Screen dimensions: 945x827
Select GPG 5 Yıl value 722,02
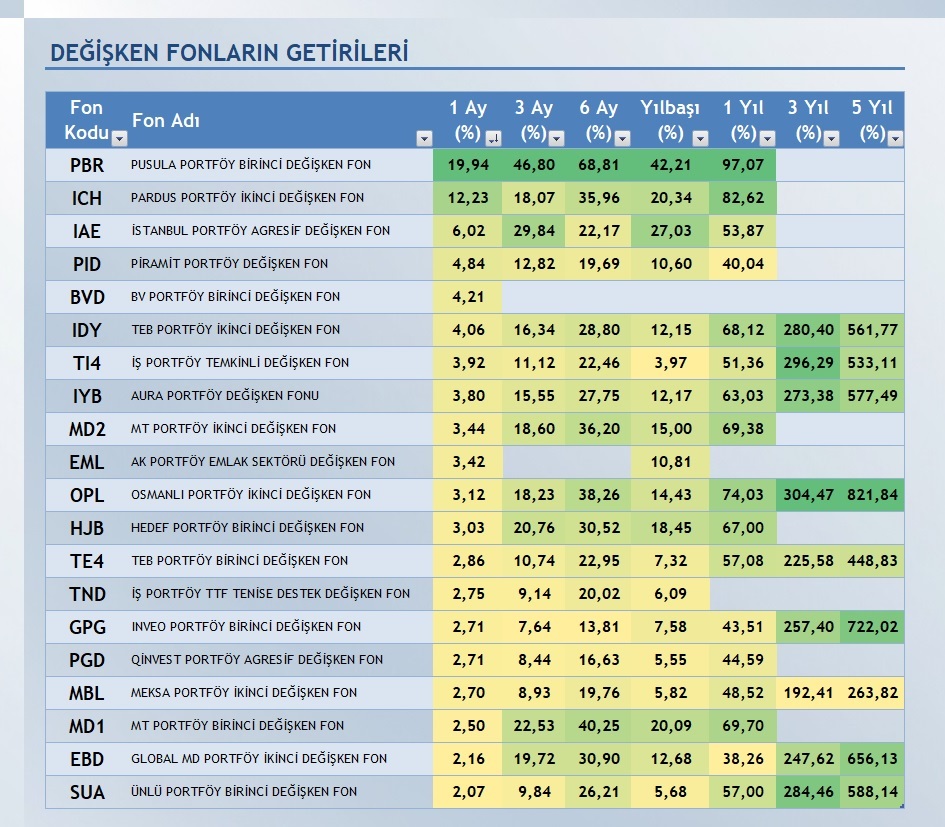[x=872, y=627]
